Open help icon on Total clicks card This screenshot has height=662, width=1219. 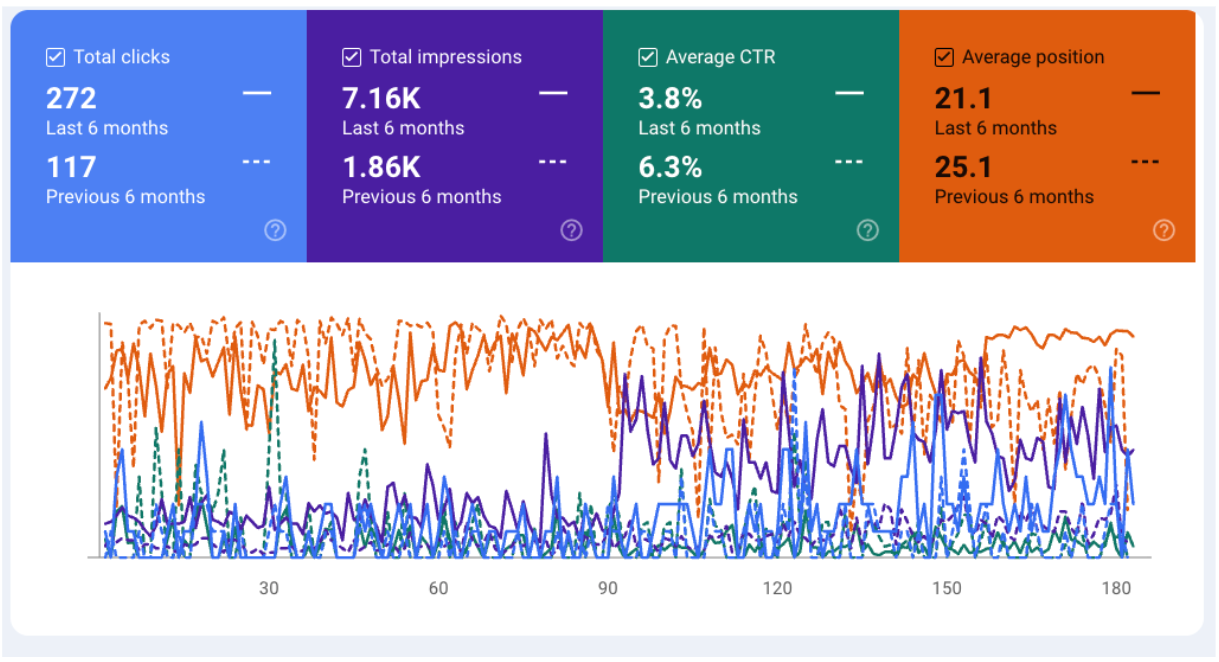(x=275, y=230)
